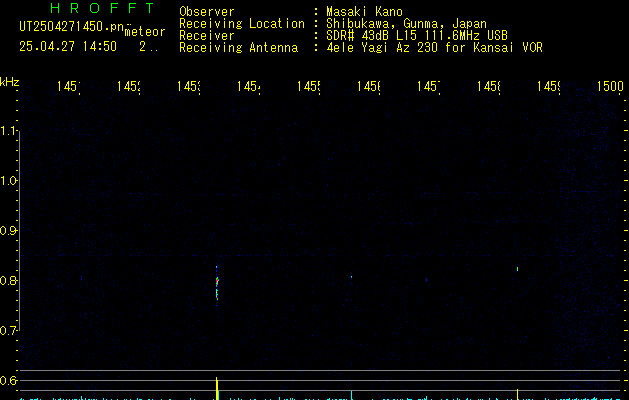Click the 'Receiving Location' label

[x=242, y=24]
